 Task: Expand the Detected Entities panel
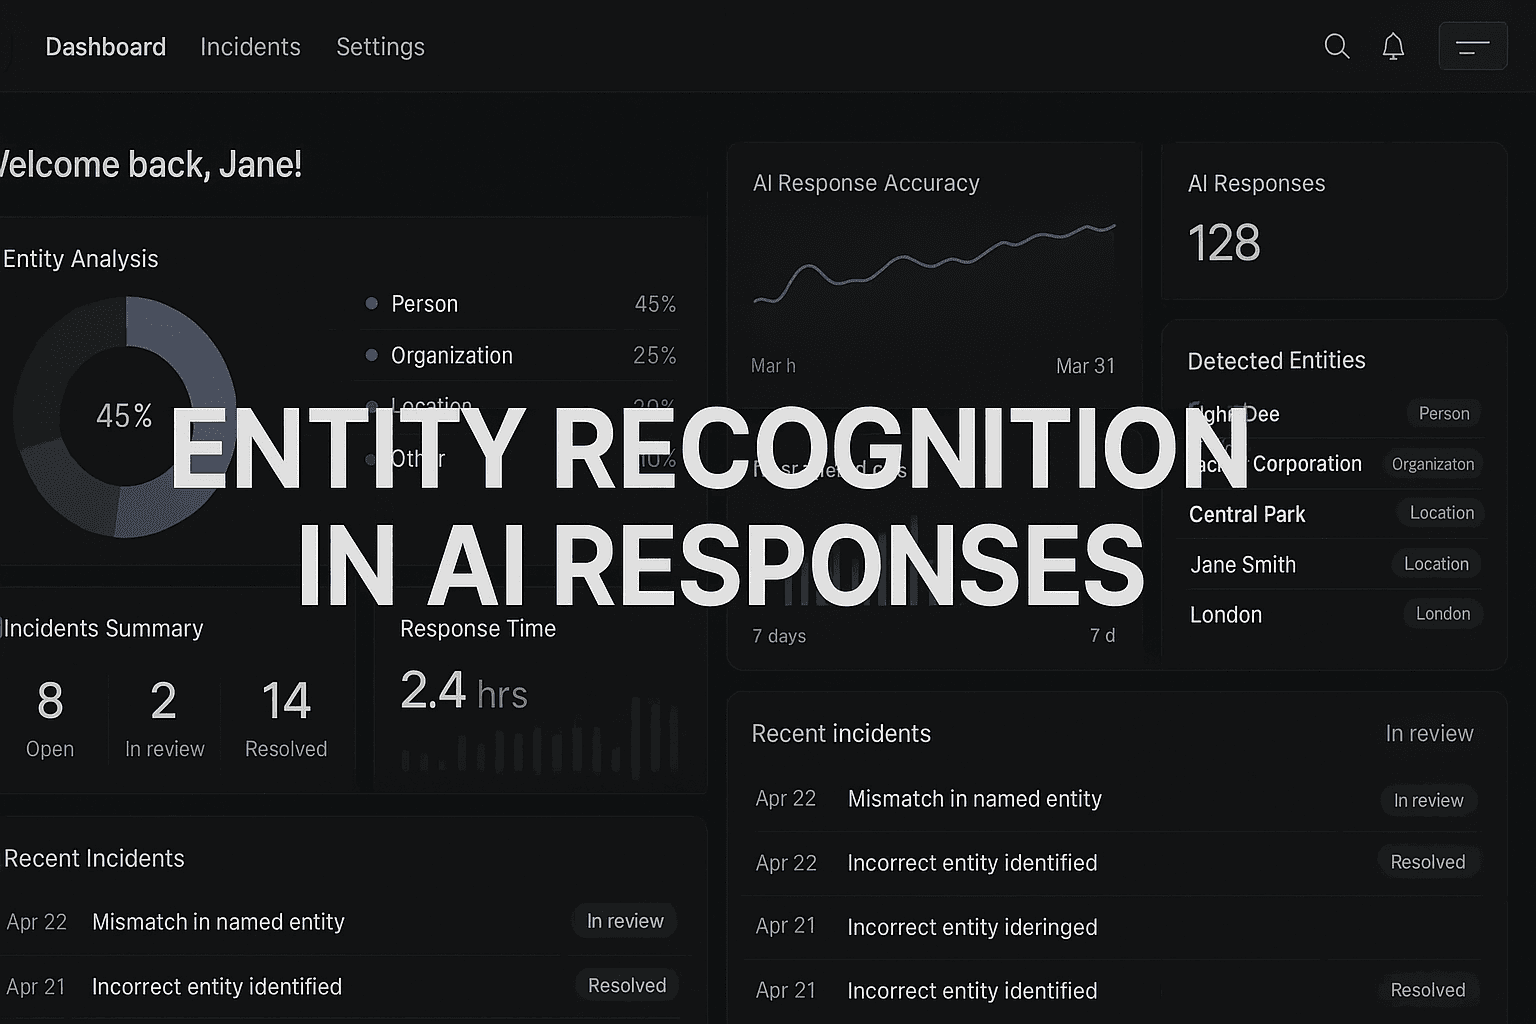(1277, 360)
